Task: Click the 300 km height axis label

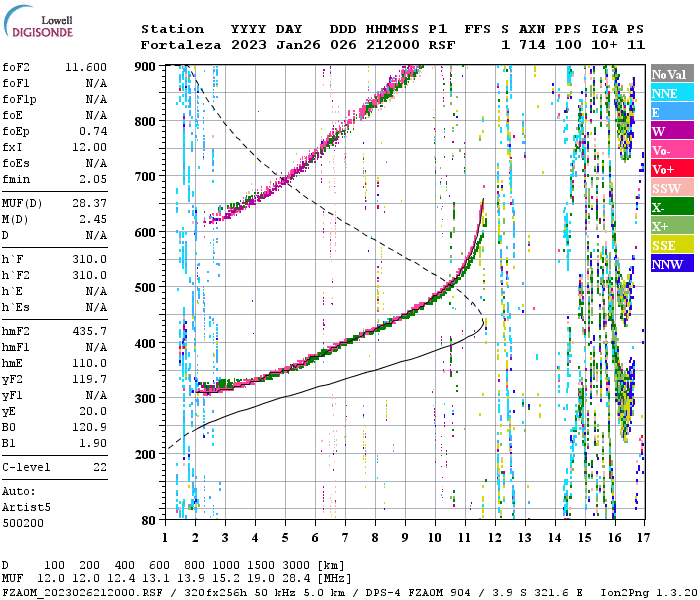Action: pyautogui.click(x=145, y=398)
